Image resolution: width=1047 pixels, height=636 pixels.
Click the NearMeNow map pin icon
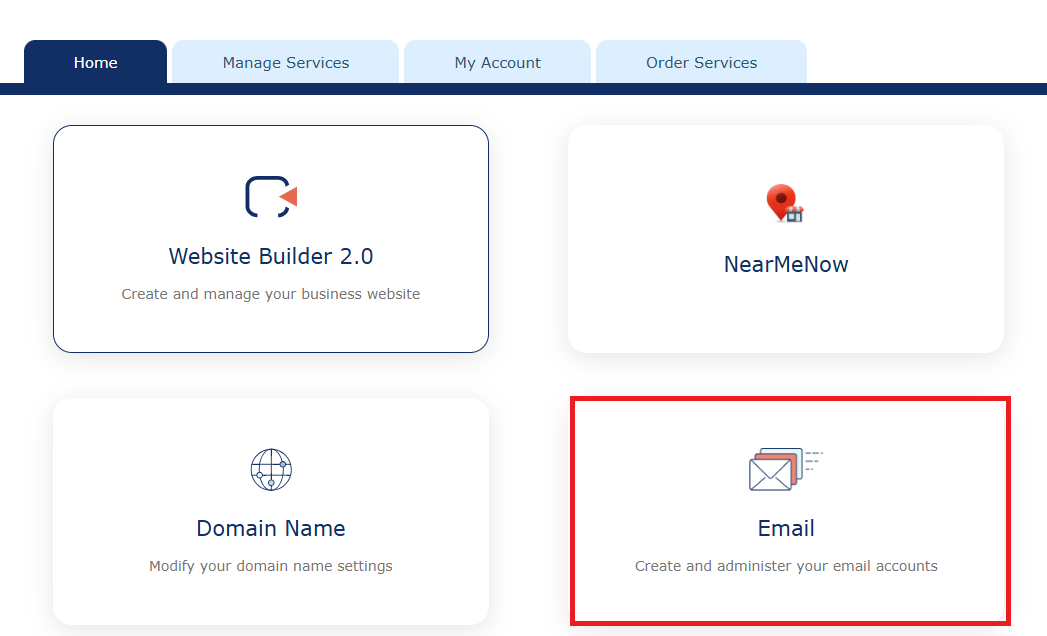[x=785, y=204]
